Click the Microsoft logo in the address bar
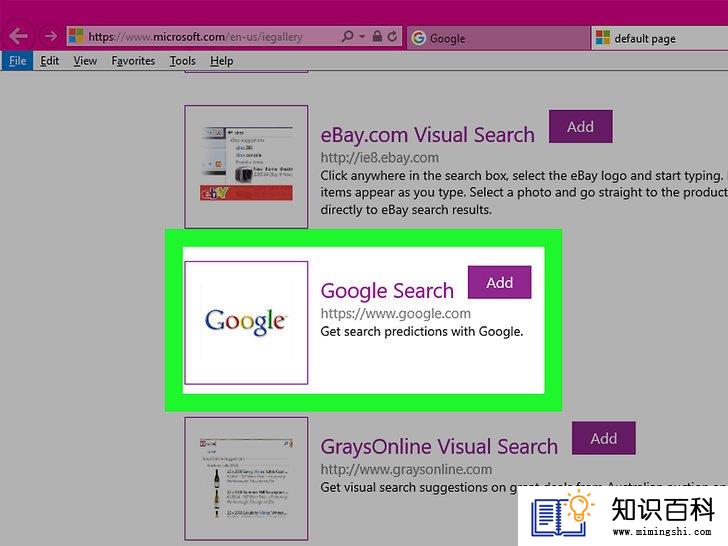 pyautogui.click(x=76, y=36)
